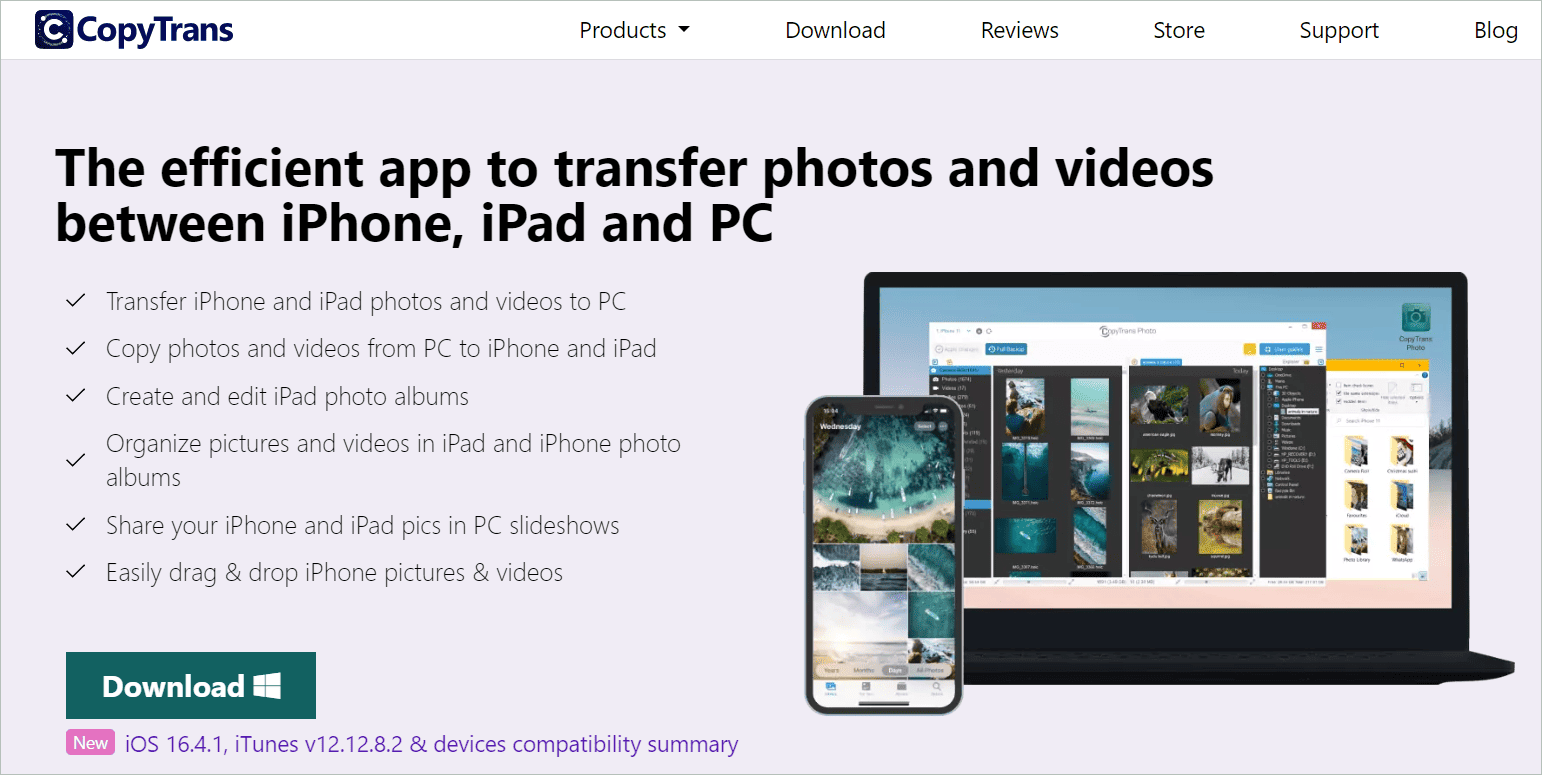Image resolution: width=1542 pixels, height=775 pixels.
Task: Click "Organize pictures and videos" feature text
Action: coord(393,460)
